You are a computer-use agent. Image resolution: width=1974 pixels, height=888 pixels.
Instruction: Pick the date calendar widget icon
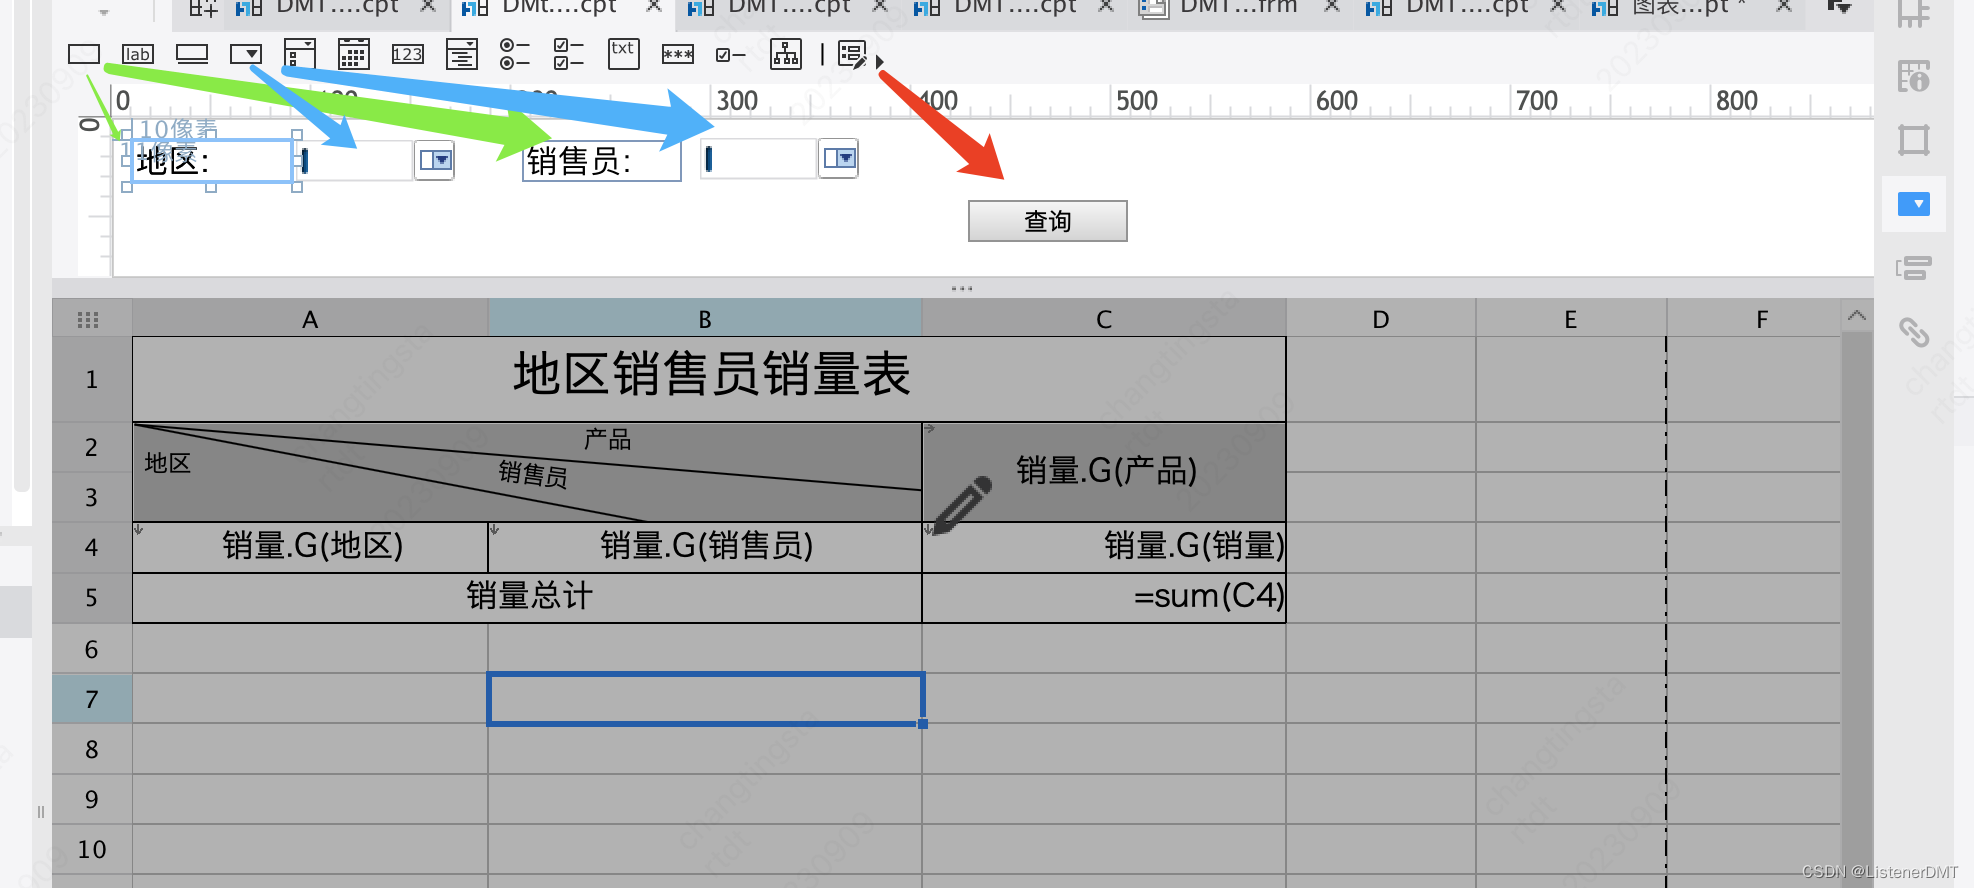[353, 54]
